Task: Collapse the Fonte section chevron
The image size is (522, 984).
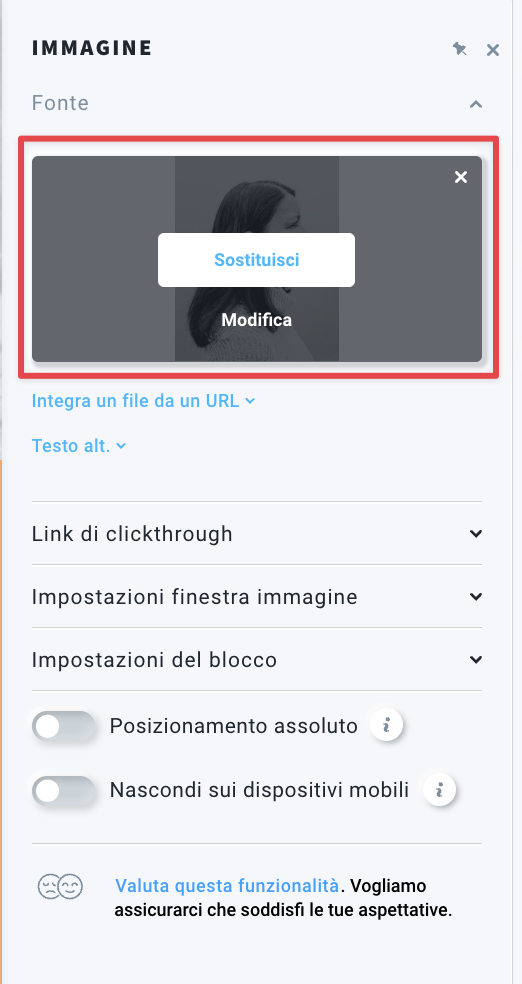Action: click(476, 104)
